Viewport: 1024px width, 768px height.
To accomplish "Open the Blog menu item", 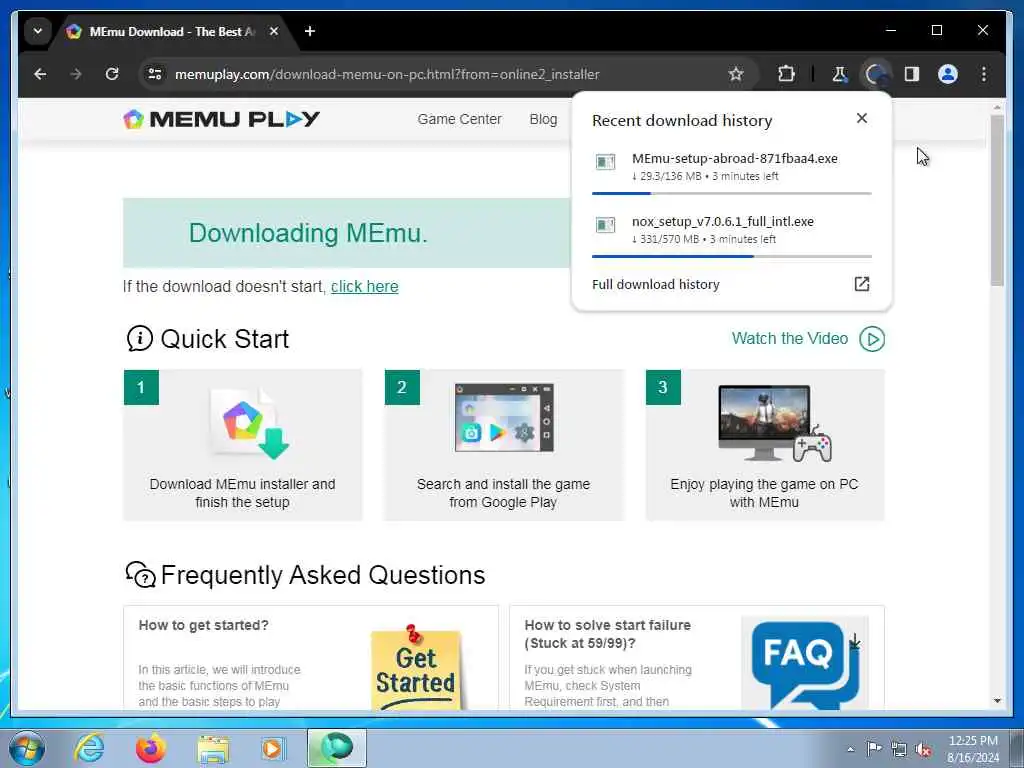I will [543, 120].
